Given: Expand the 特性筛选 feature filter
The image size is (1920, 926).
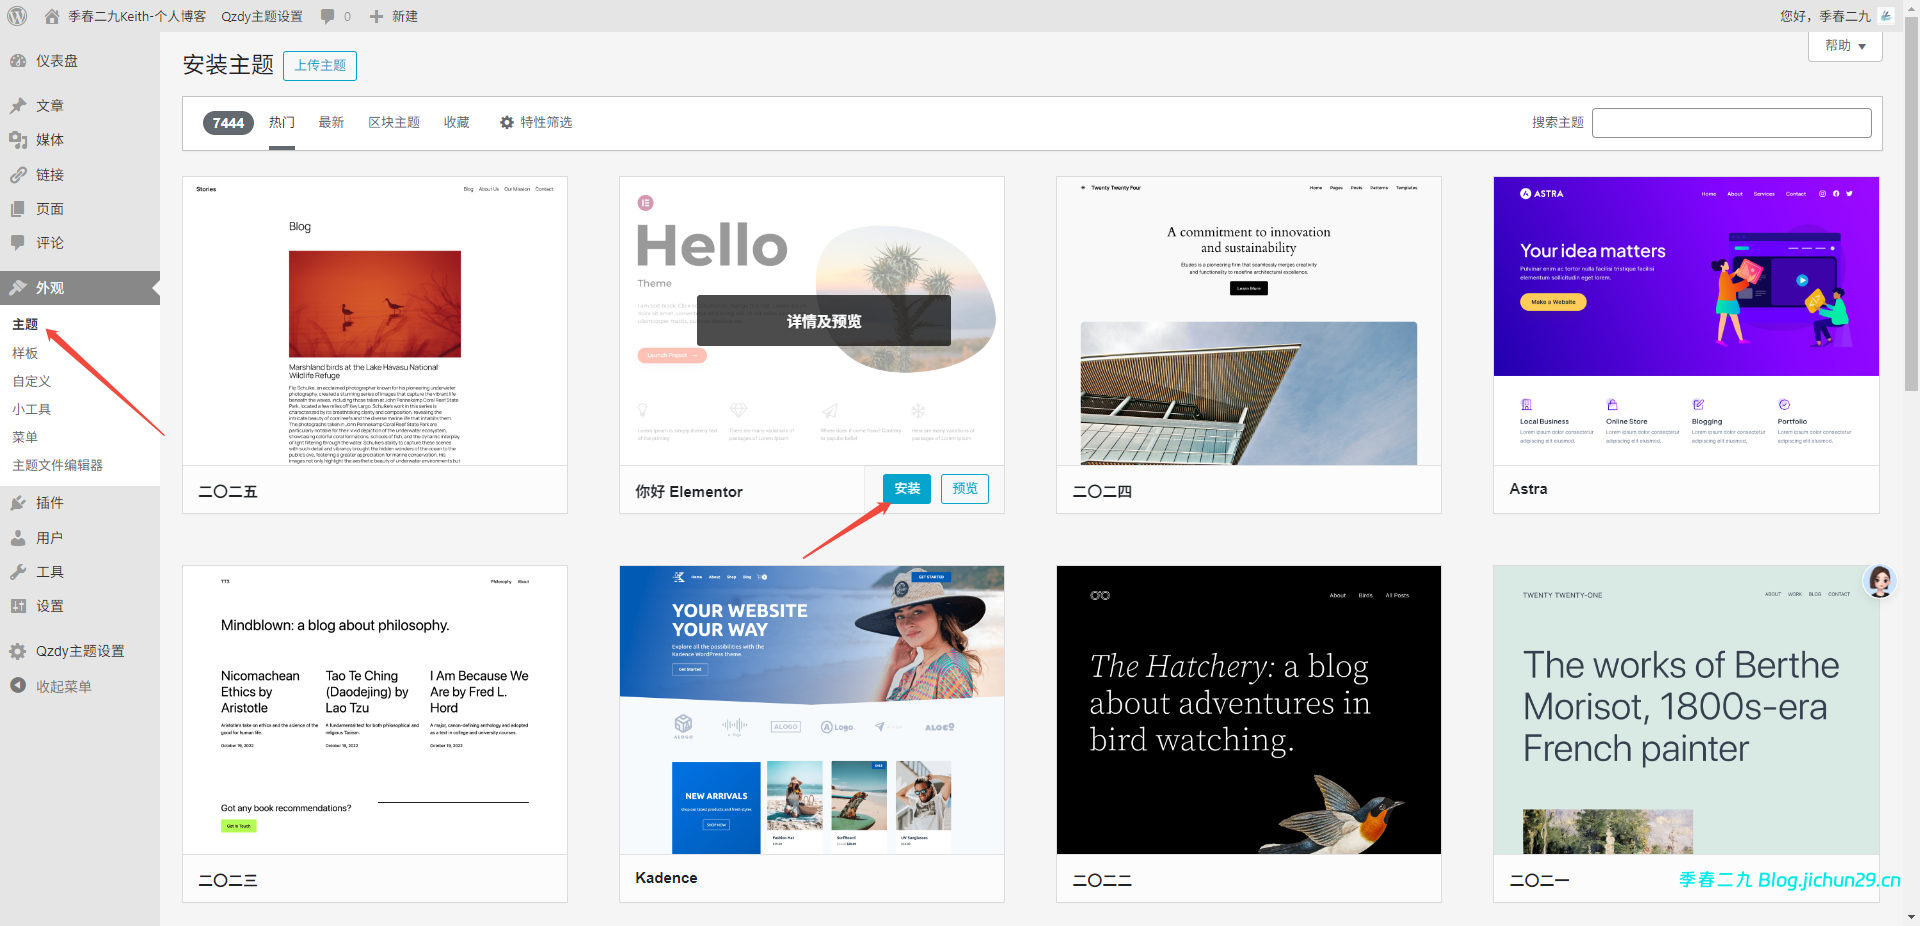Looking at the screenshot, I should [536, 122].
